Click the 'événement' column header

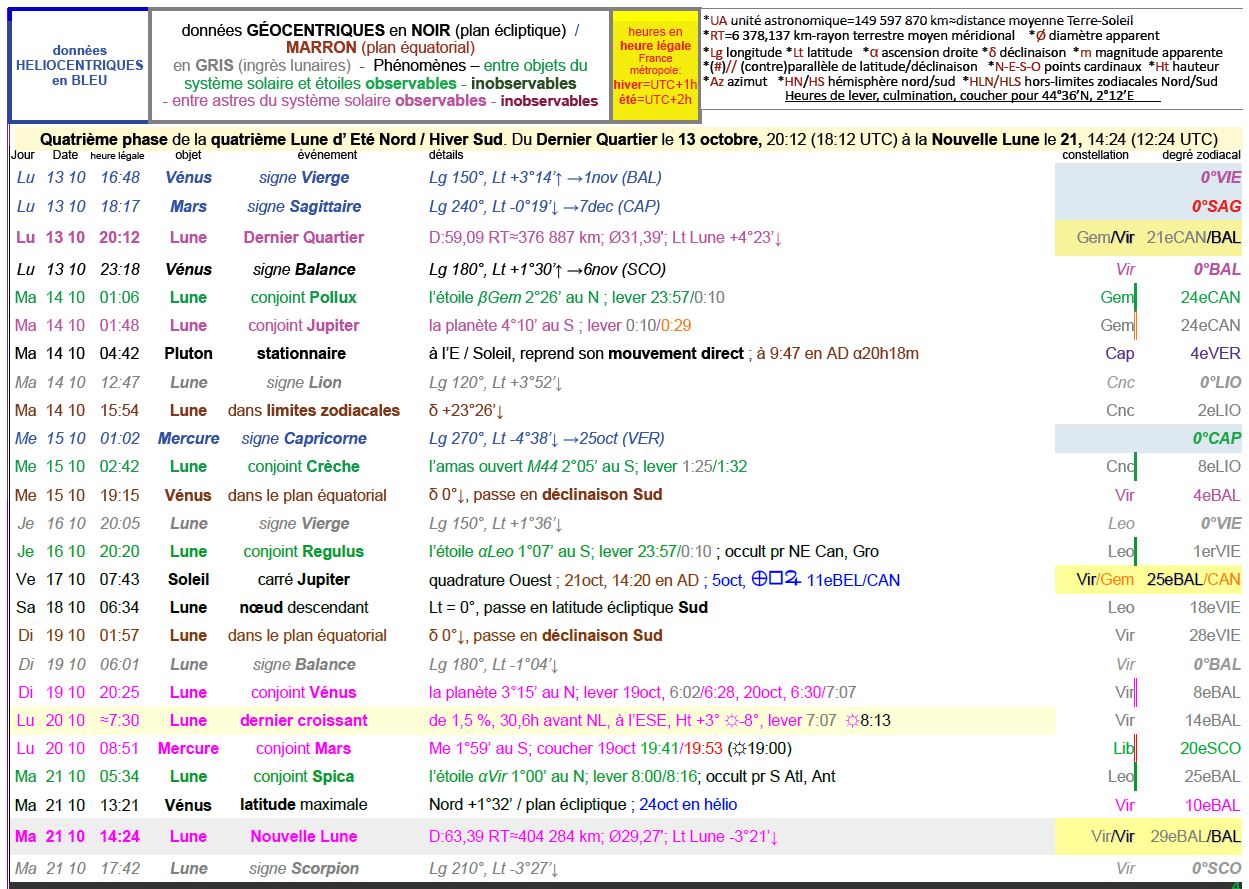327,155
